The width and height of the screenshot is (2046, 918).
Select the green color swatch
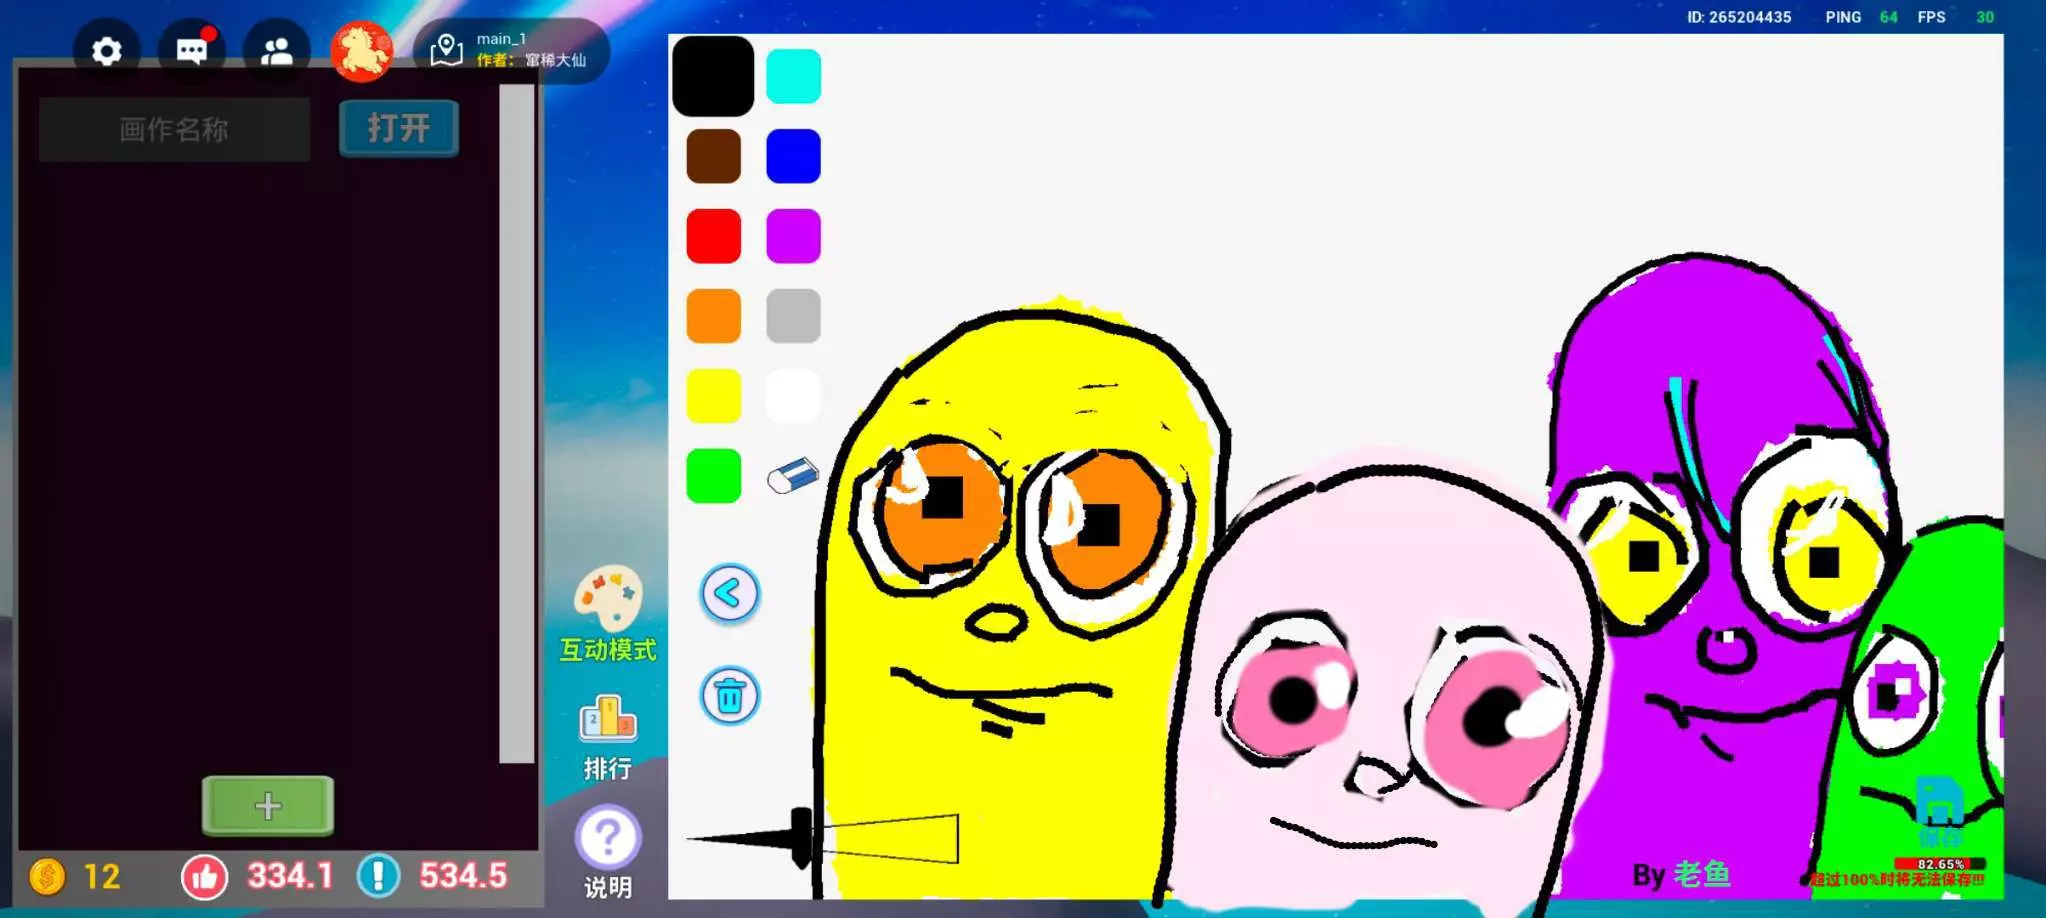pyautogui.click(x=713, y=476)
